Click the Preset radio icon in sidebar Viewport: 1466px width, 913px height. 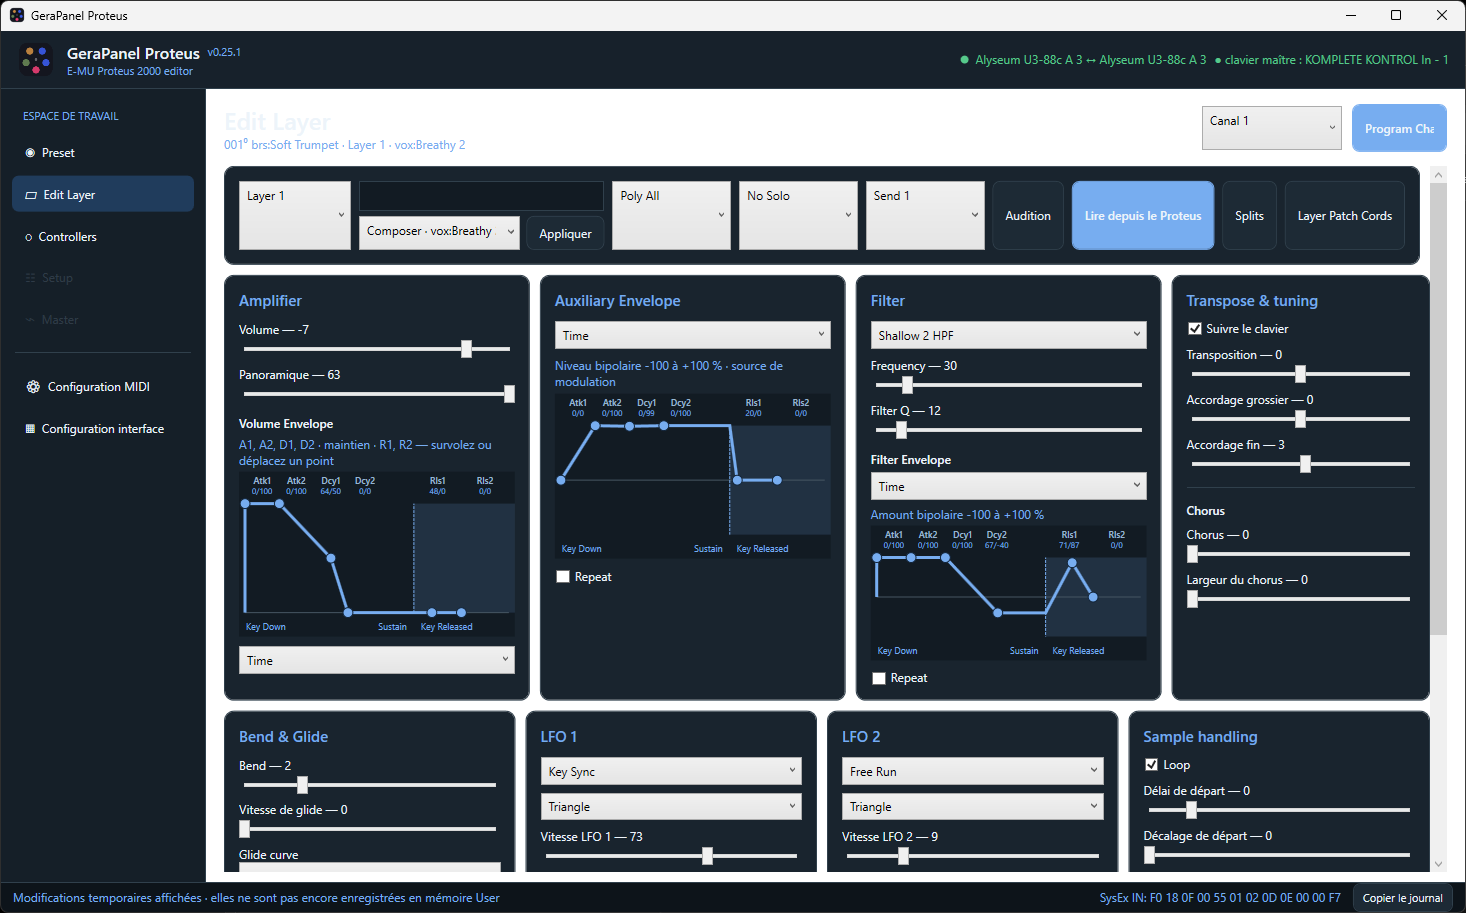pos(30,153)
